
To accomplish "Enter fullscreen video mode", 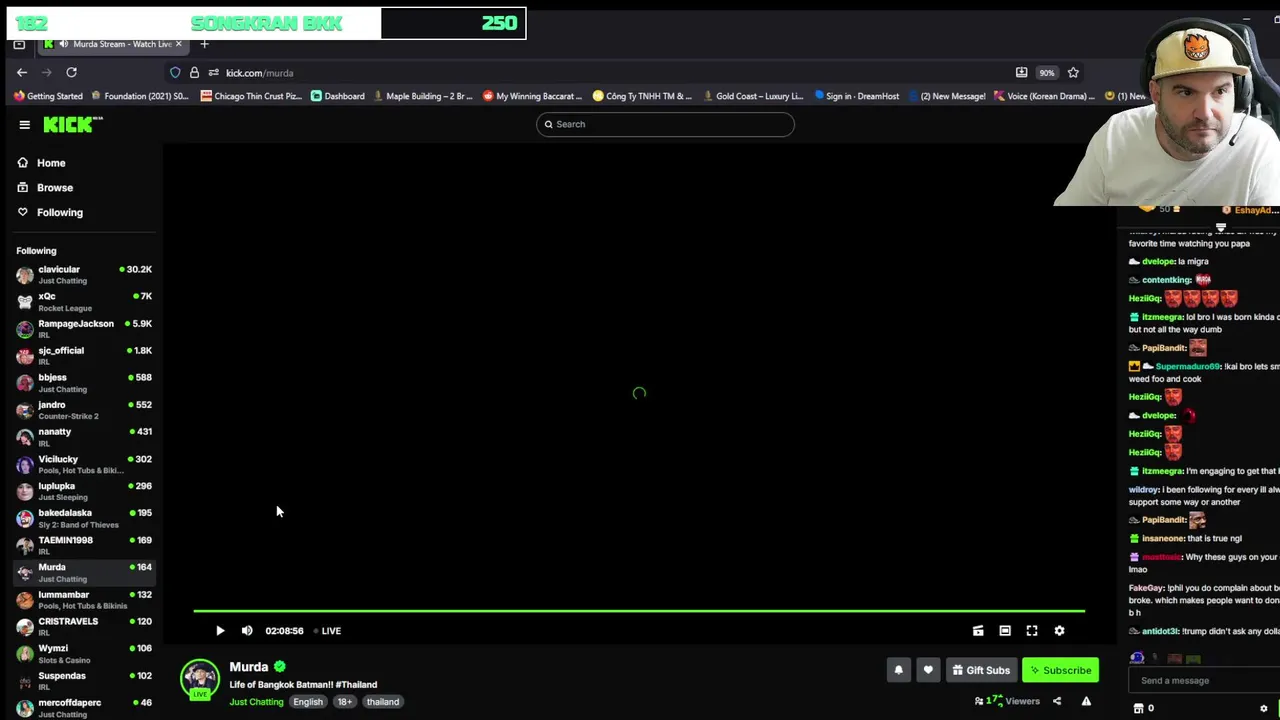I will point(1032,631).
